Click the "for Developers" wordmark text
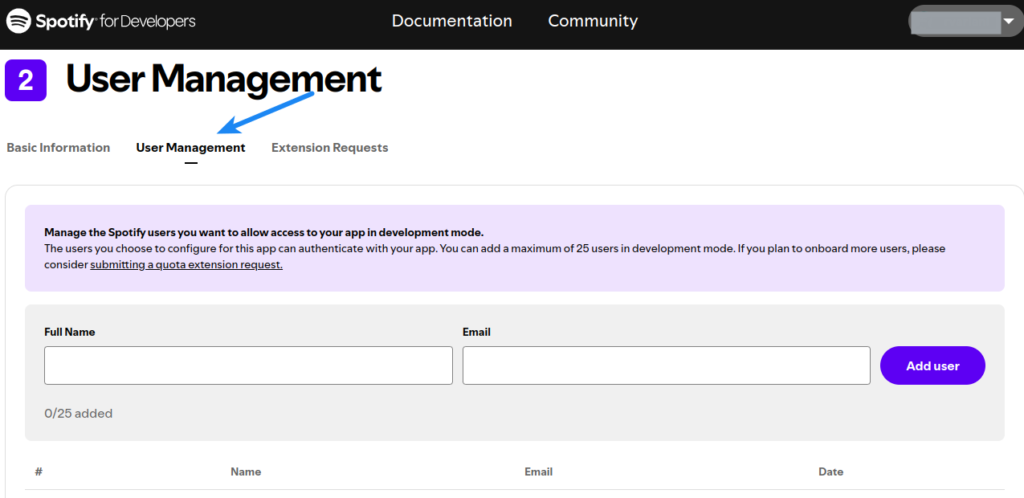The width and height of the screenshot is (1024, 498). point(151,21)
